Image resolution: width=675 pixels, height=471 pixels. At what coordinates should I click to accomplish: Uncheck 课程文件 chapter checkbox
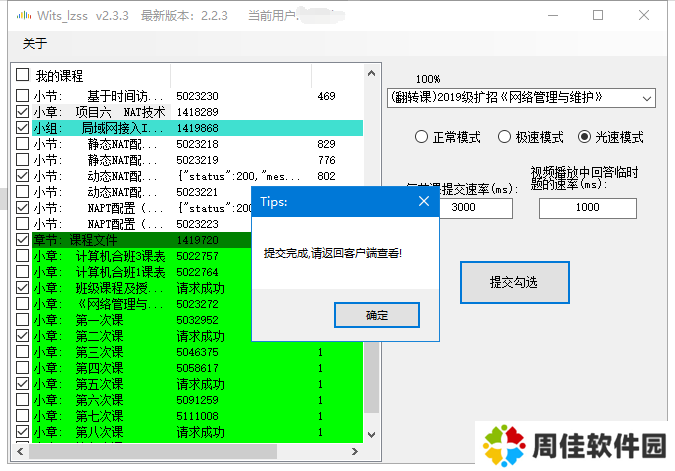coord(23,241)
